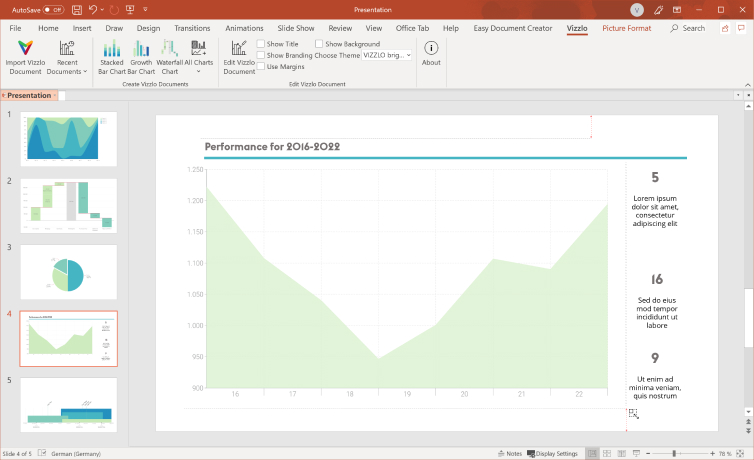Switch to Reading View icon
This screenshot has width=754, height=460.
tap(621, 453)
